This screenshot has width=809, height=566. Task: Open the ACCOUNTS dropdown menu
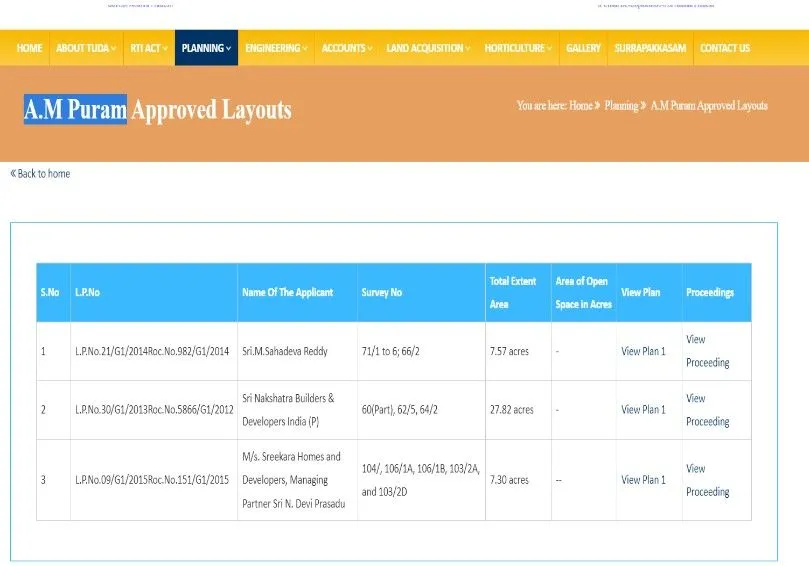[347, 48]
